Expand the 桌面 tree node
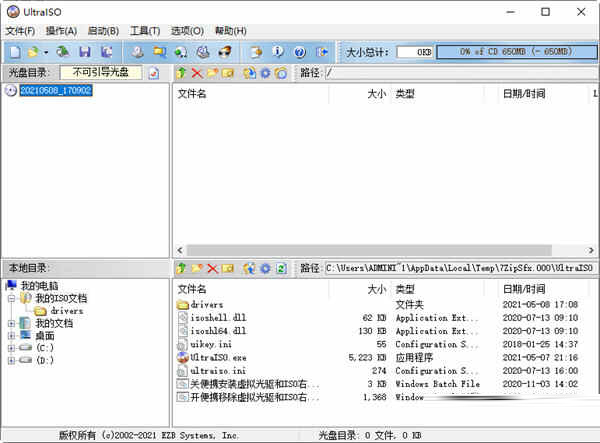Screen dimensions: 600x443 [11, 336]
